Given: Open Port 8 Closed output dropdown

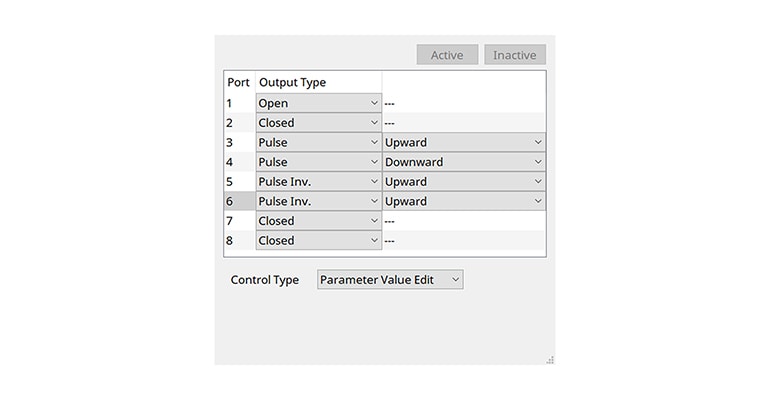Looking at the screenshot, I should (x=318, y=240).
